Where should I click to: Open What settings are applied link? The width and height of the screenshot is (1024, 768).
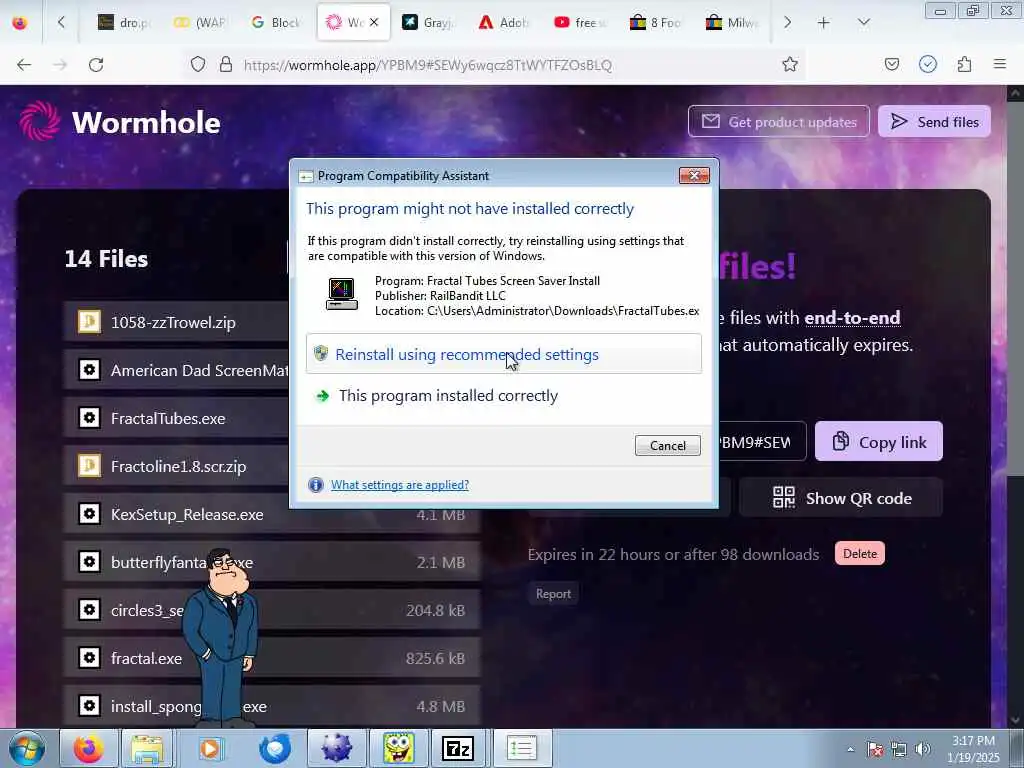point(400,485)
